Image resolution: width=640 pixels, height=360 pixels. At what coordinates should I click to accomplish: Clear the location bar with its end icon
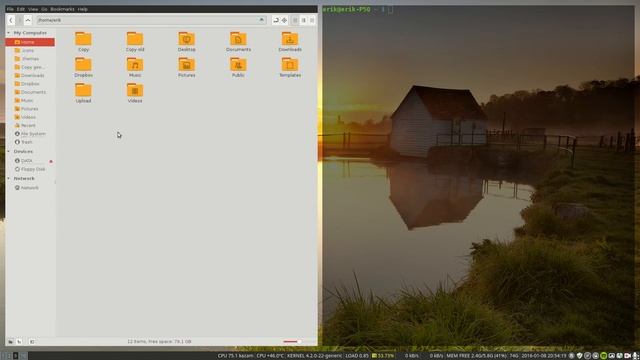[x=261, y=20]
